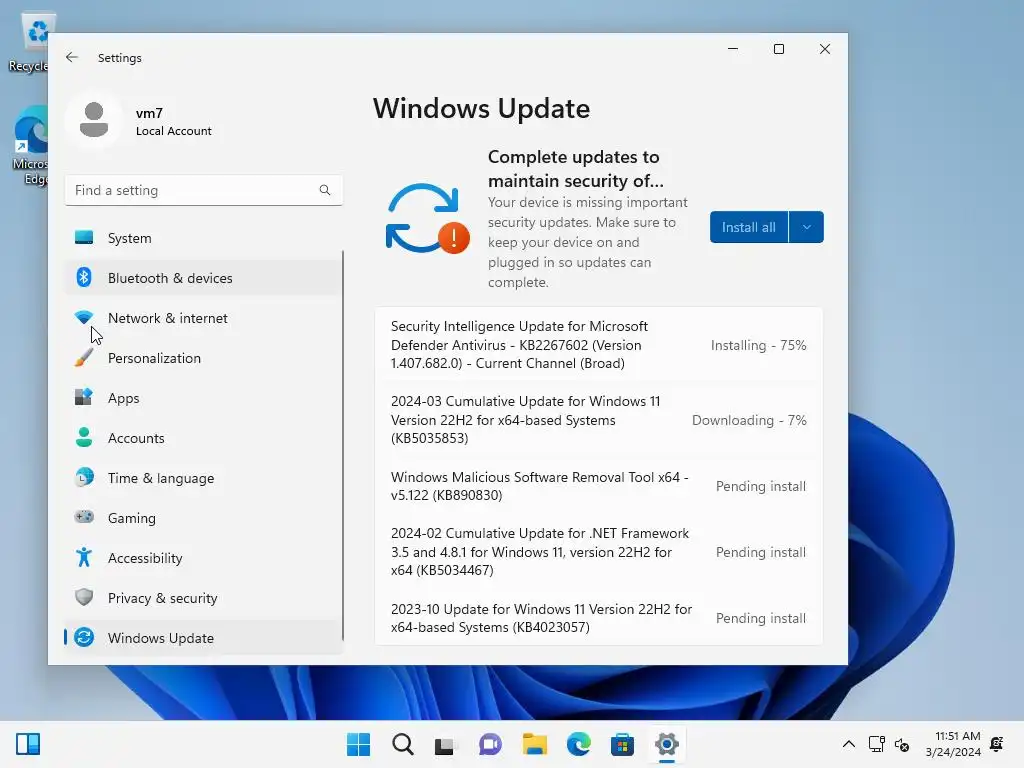
Task: Click the Accessibility figure icon
Action: [x=84, y=558]
